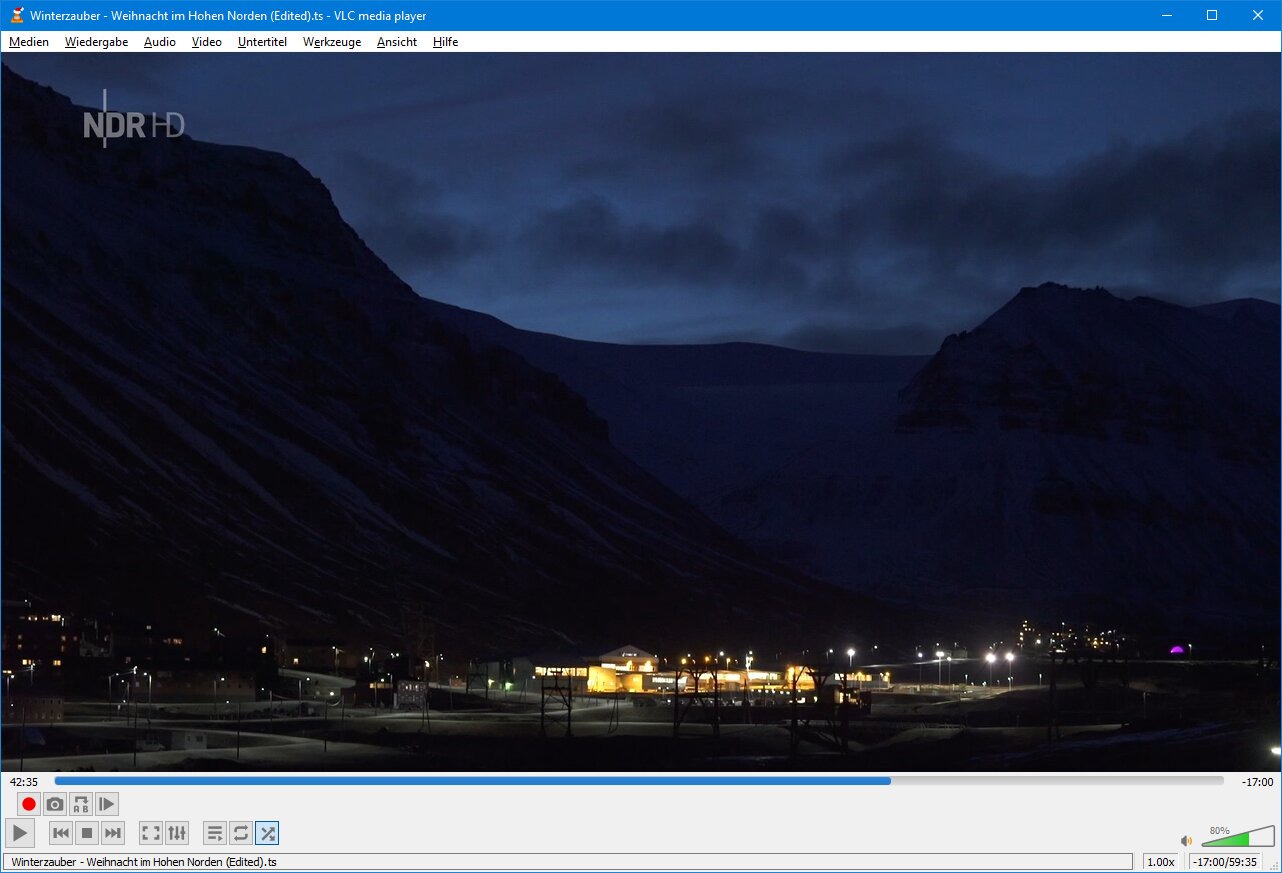Advance frame by frame
The width and height of the screenshot is (1282, 873).
[x=107, y=804]
